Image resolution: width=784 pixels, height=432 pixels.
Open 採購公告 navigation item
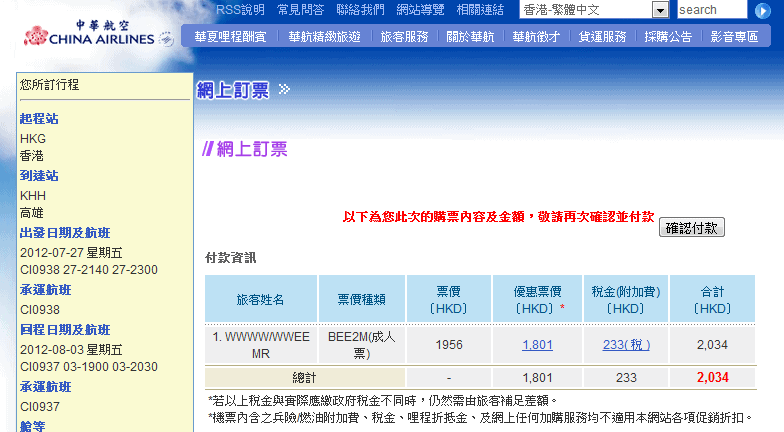pyautogui.click(x=668, y=37)
